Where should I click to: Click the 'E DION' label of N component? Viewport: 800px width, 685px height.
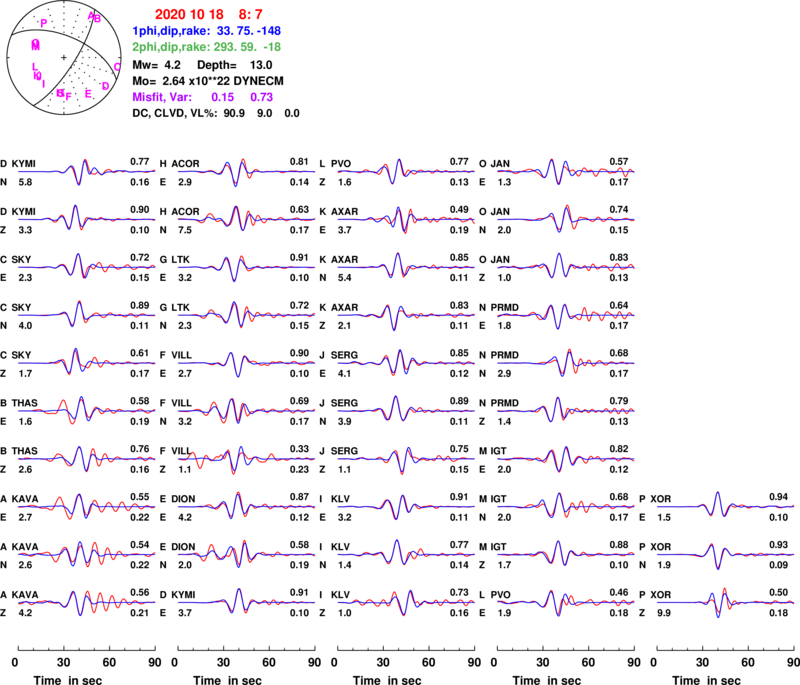[x=179, y=547]
